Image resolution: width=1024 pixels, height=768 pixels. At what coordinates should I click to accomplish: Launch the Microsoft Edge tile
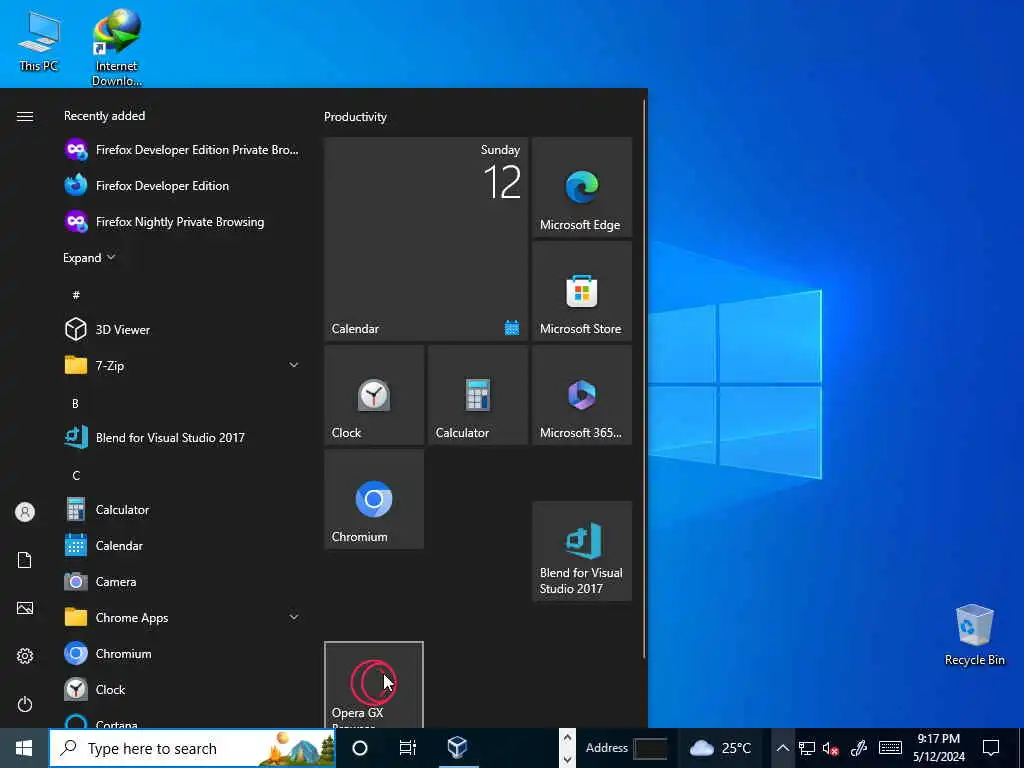(582, 187)
